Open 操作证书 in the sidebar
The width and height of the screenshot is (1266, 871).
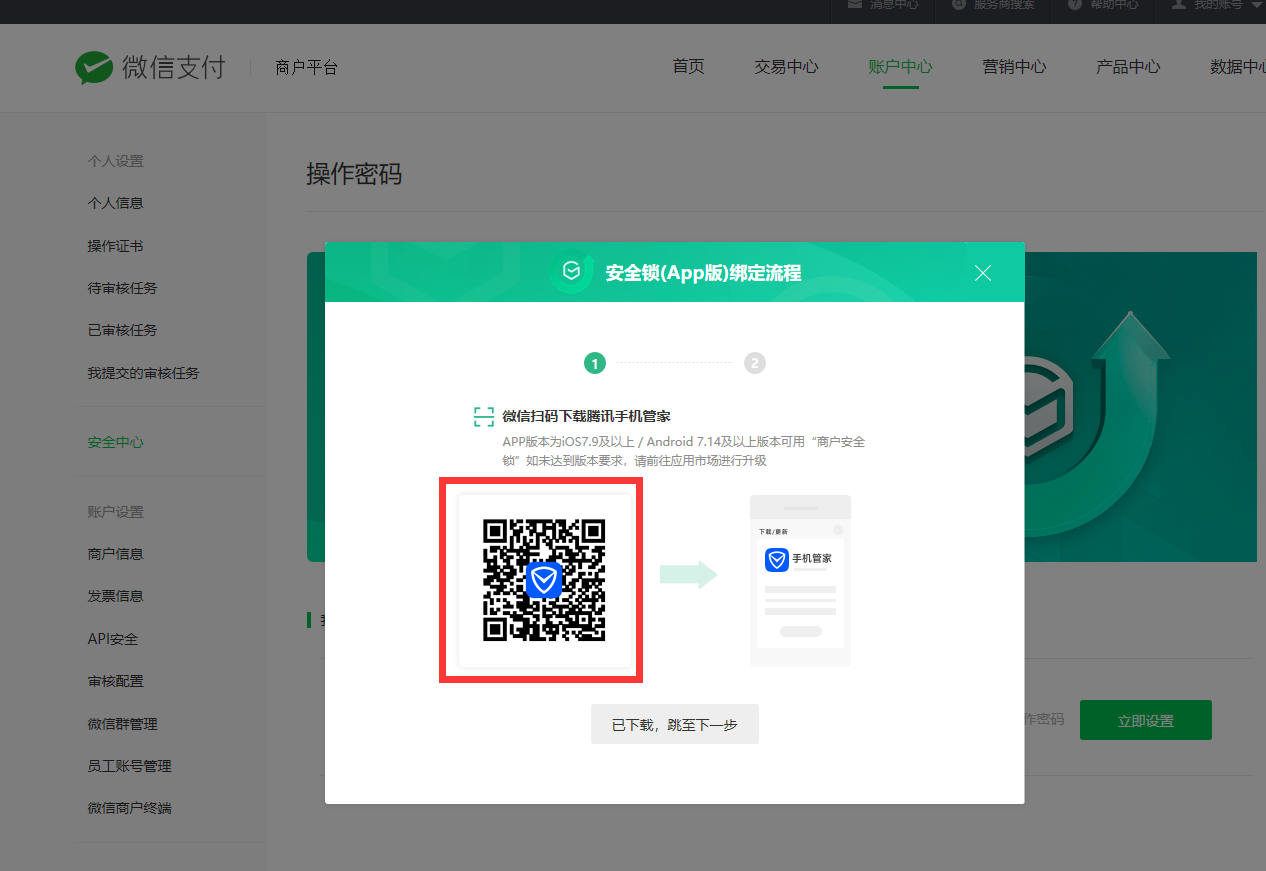(115, 246)
